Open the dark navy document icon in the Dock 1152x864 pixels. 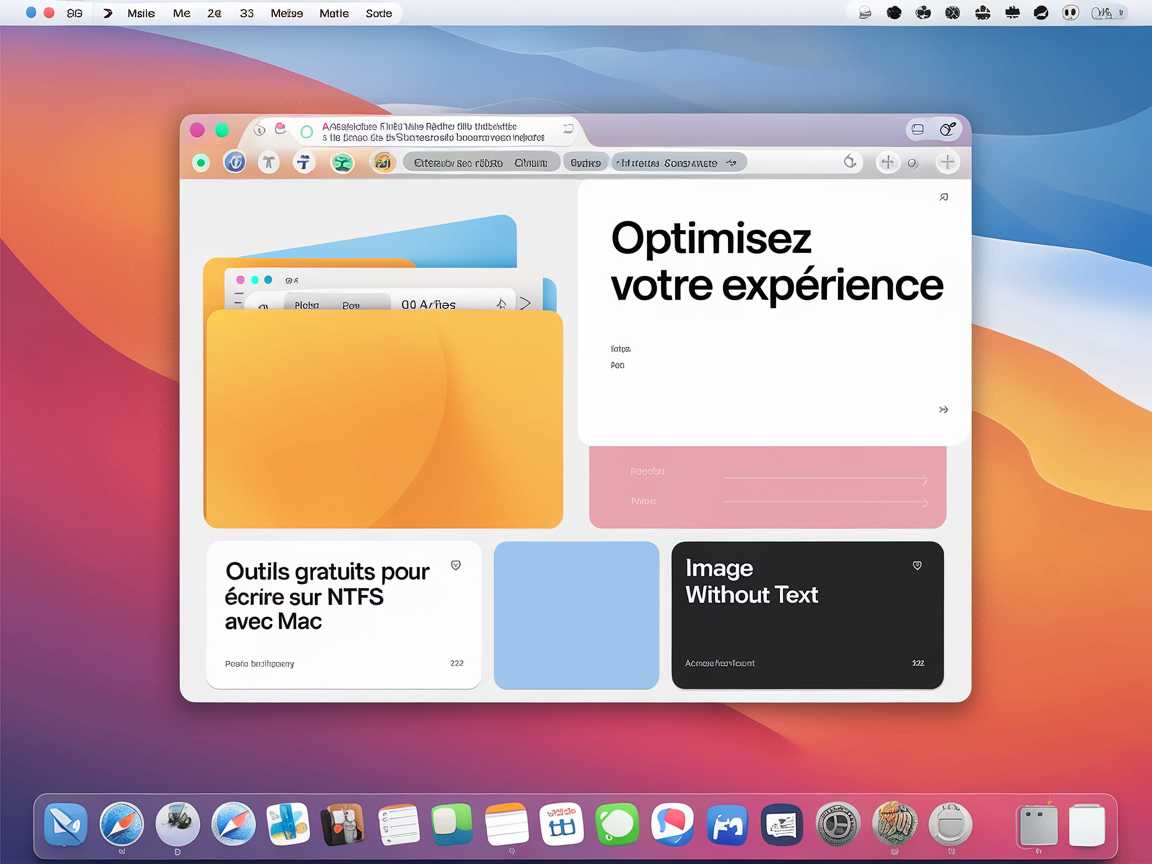[x=782, y=824]
